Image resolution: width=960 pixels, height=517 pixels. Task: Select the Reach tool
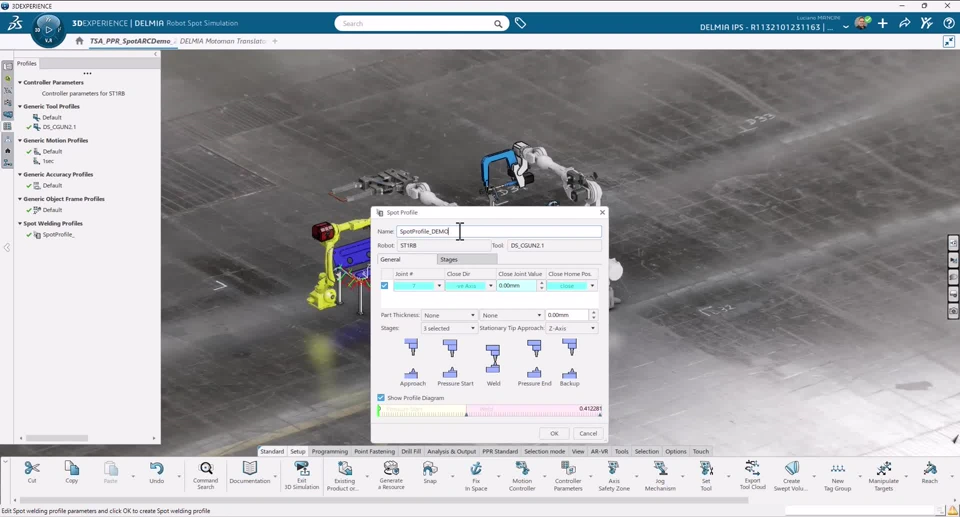tap(929, 469)
